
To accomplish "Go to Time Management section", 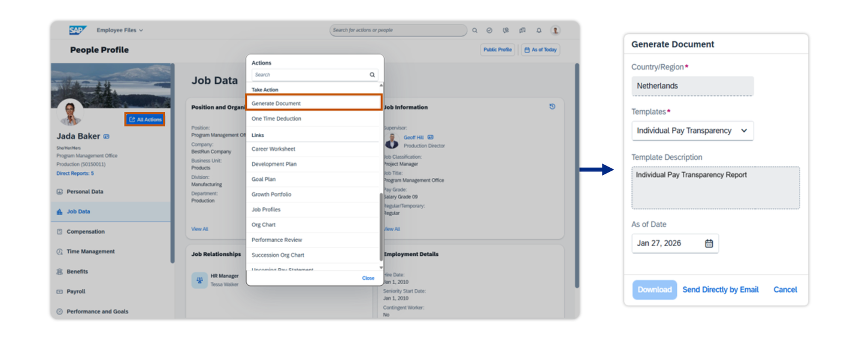I will 111,252.
